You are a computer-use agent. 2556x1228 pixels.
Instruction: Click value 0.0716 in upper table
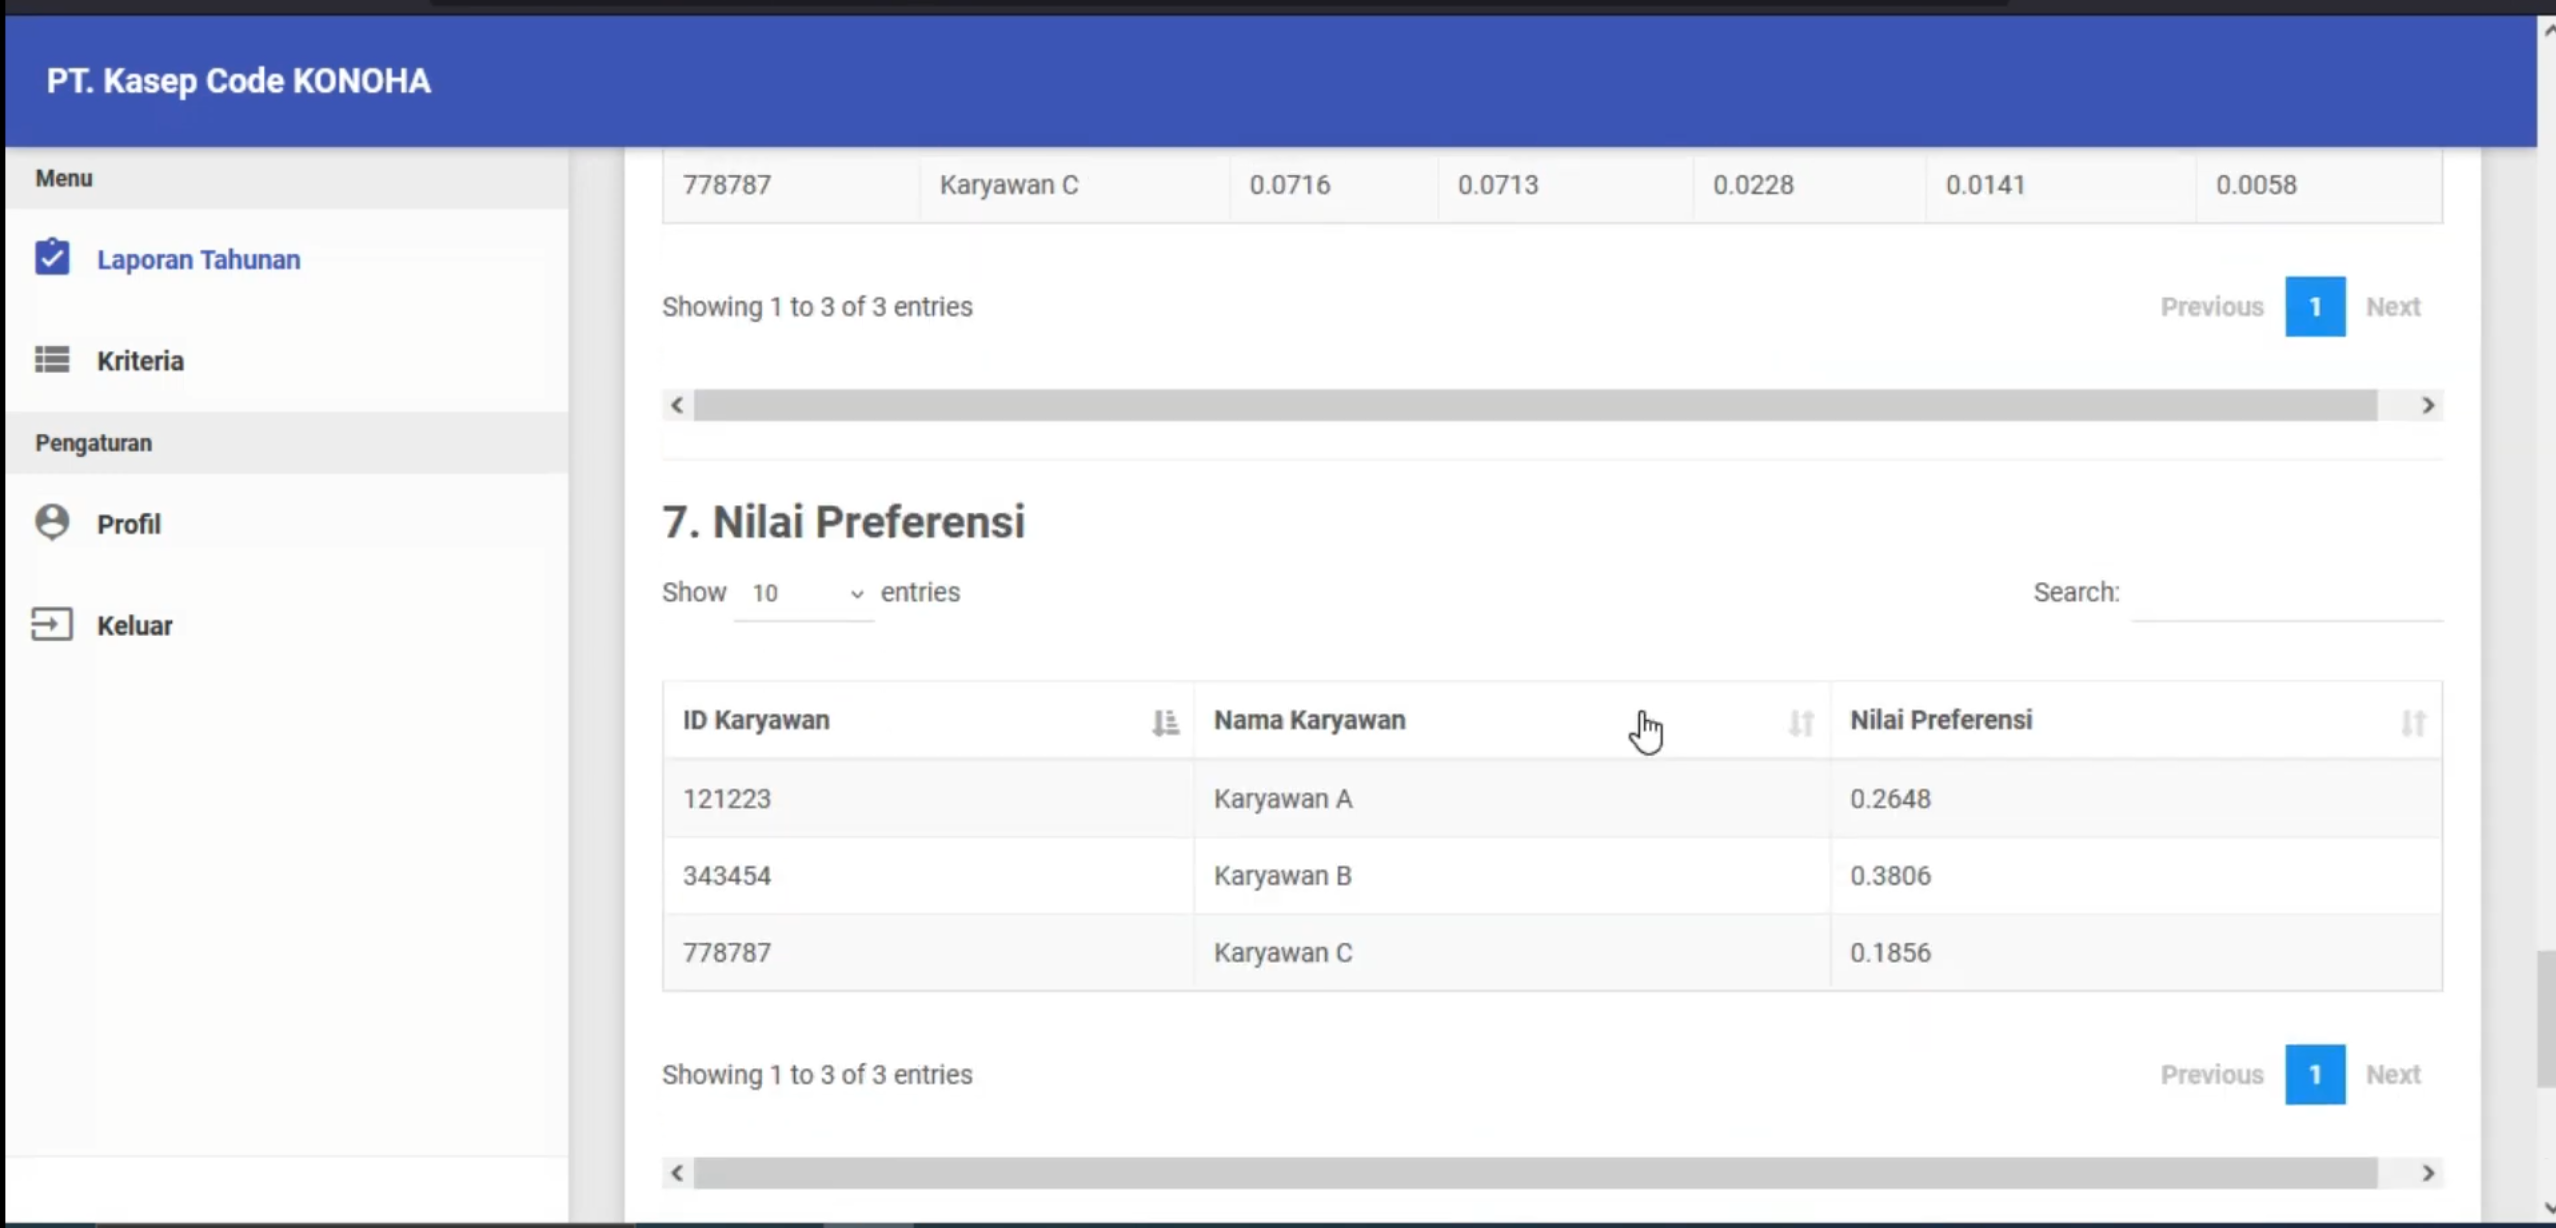1289,184
